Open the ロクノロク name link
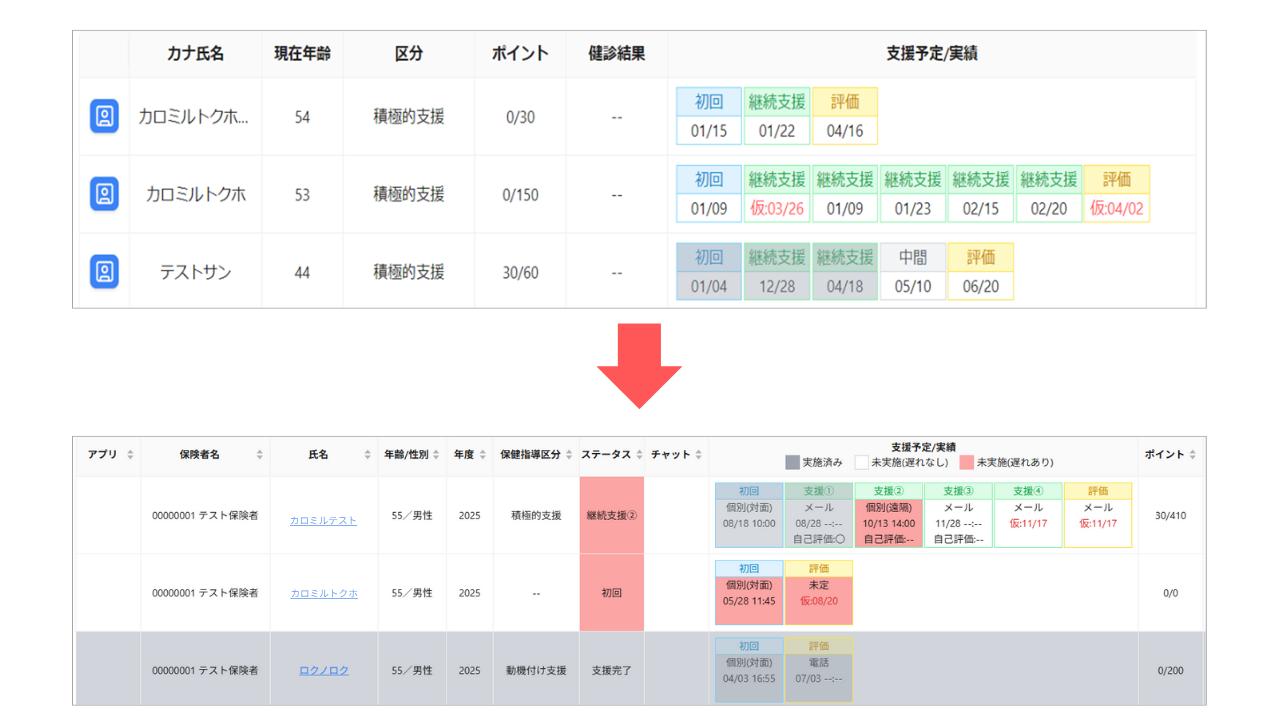Image resolution: width=1280 pixels, height=720 pixels. 324,670
